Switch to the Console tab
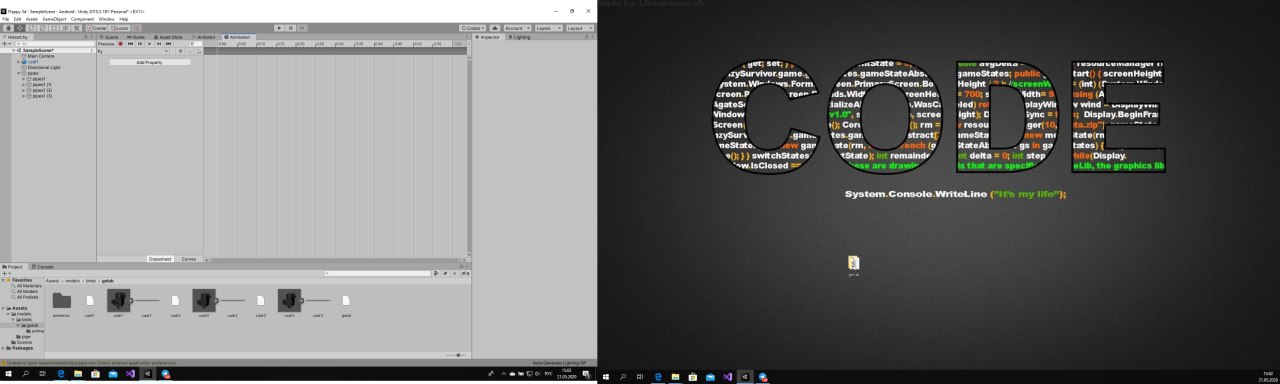1280x384 pixels. coord(43,267)
